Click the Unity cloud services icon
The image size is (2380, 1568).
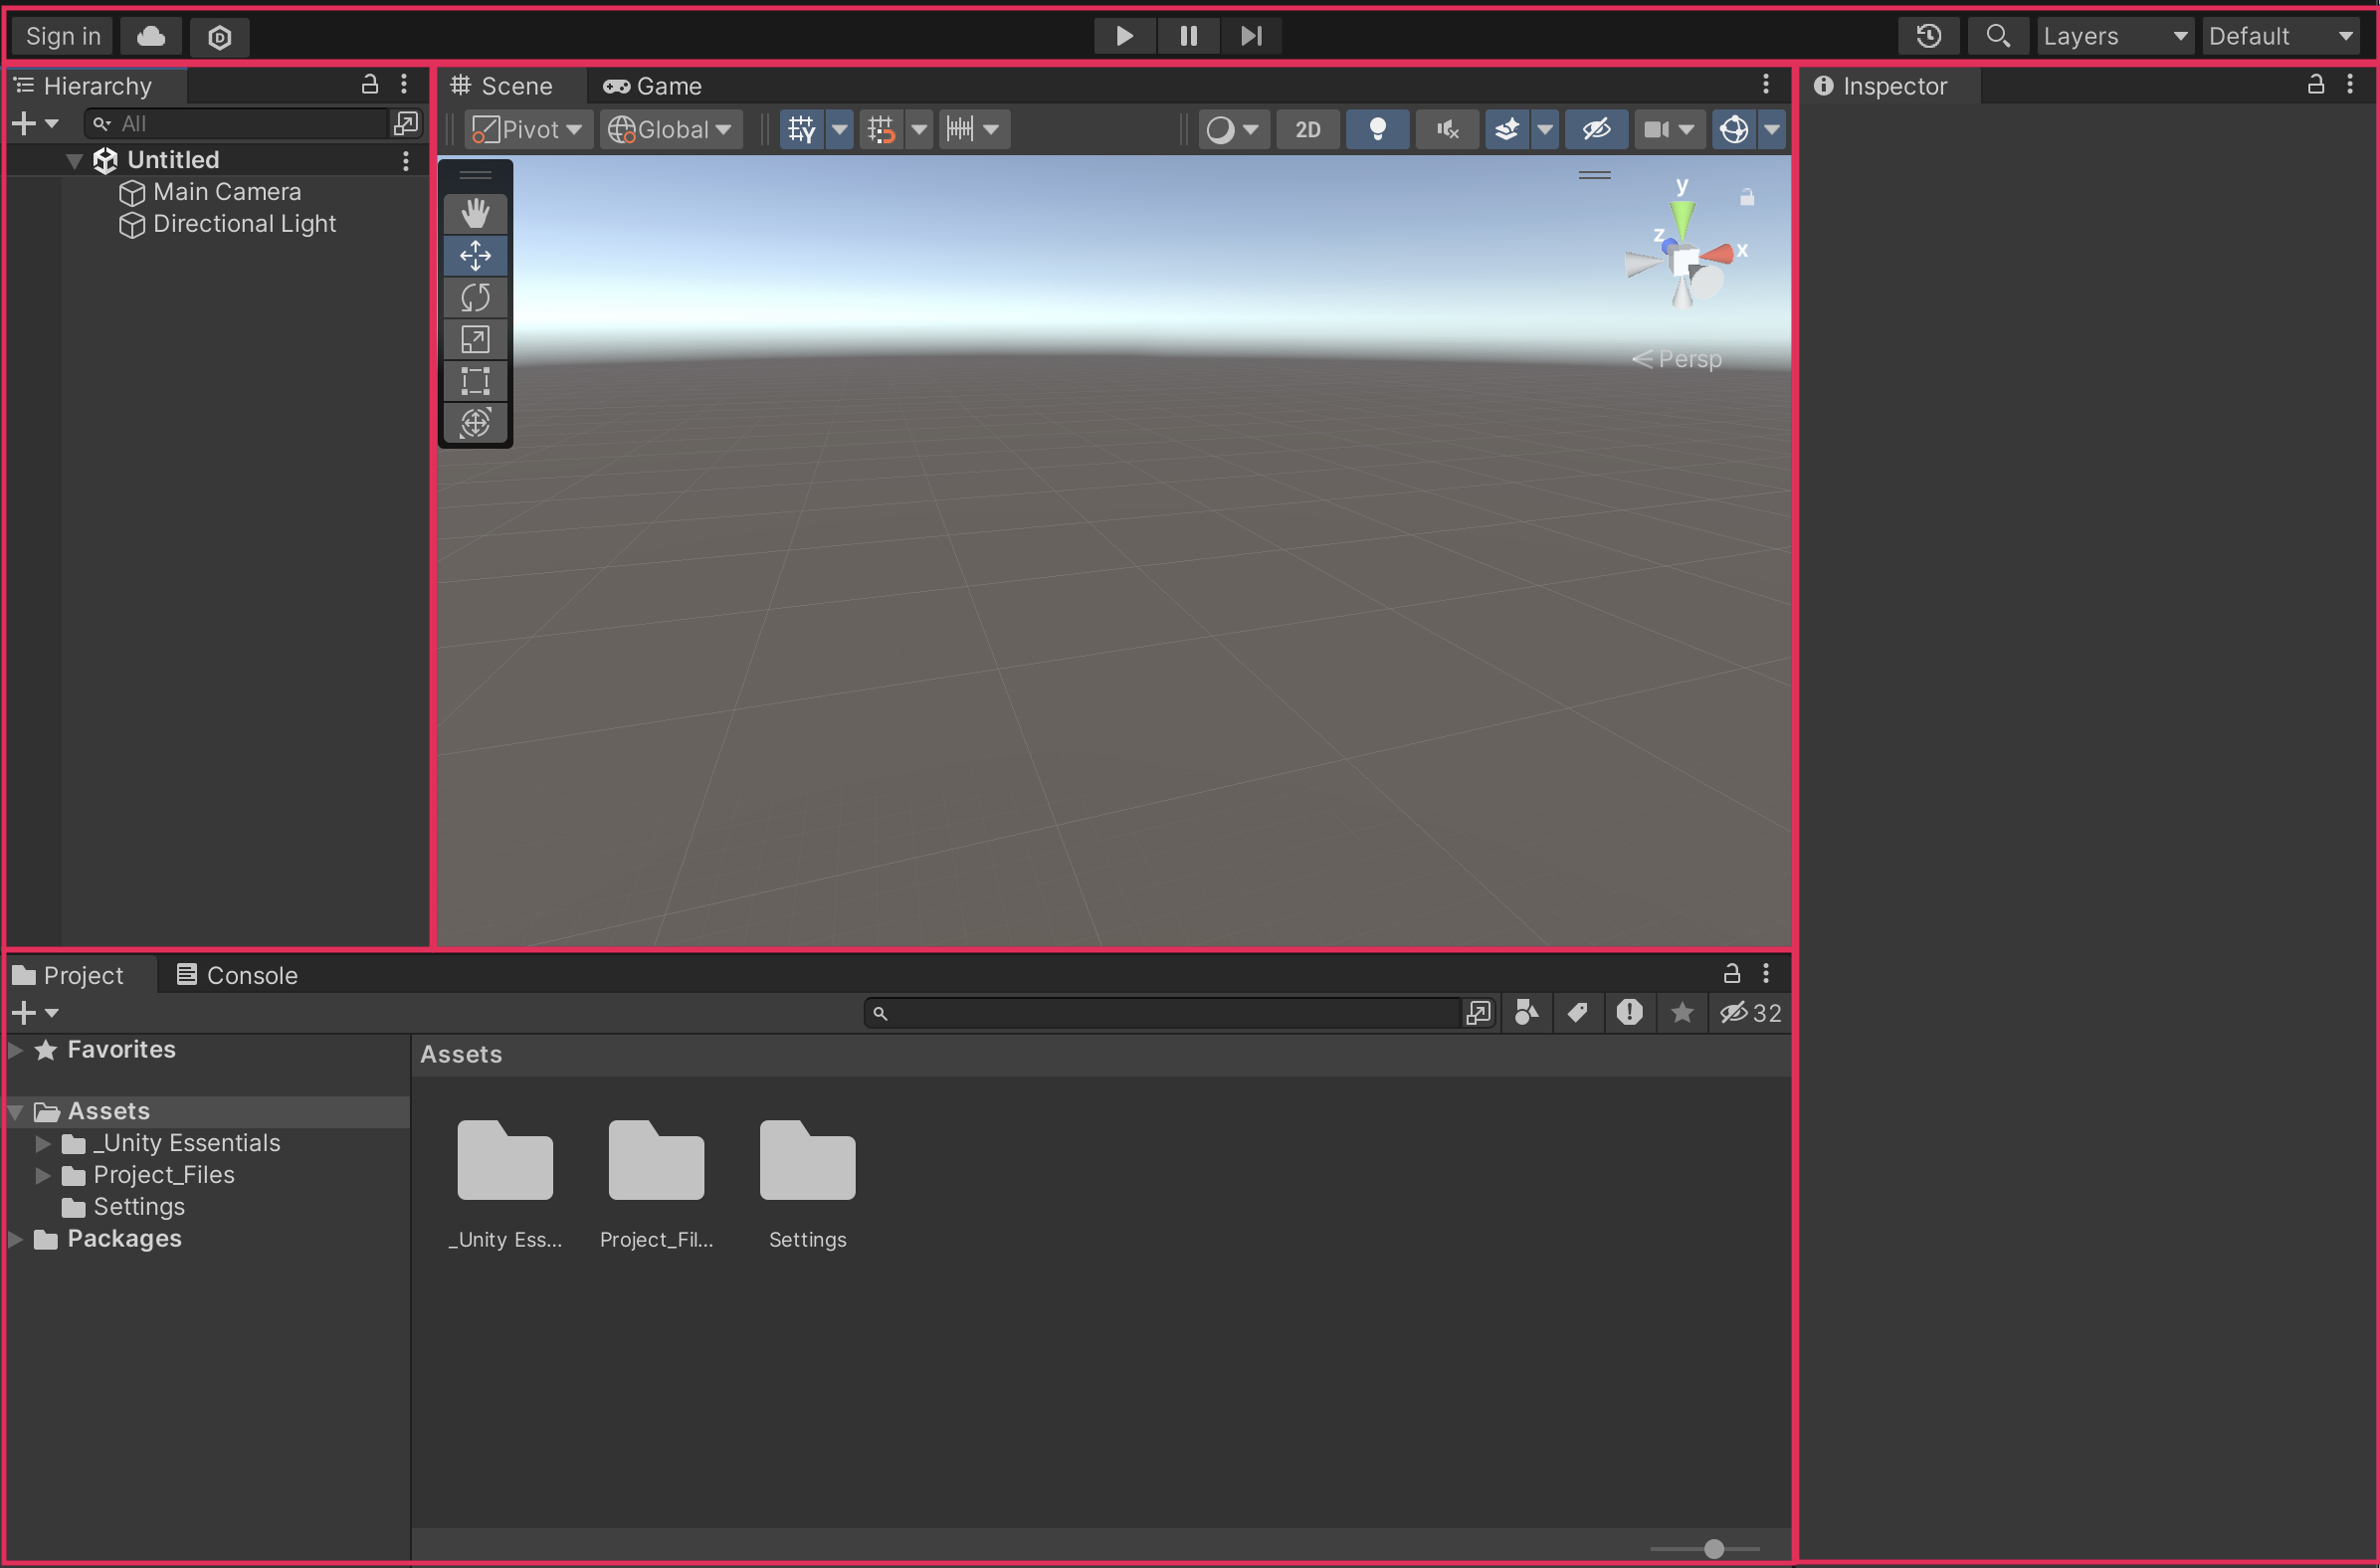coord(151,36)
